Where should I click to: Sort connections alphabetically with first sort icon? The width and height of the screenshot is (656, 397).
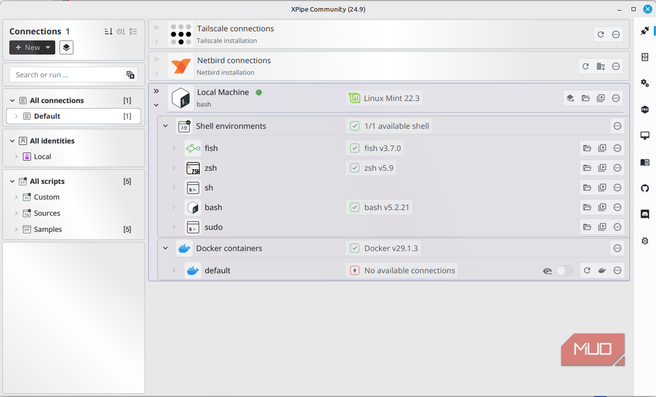coord(108,31)
